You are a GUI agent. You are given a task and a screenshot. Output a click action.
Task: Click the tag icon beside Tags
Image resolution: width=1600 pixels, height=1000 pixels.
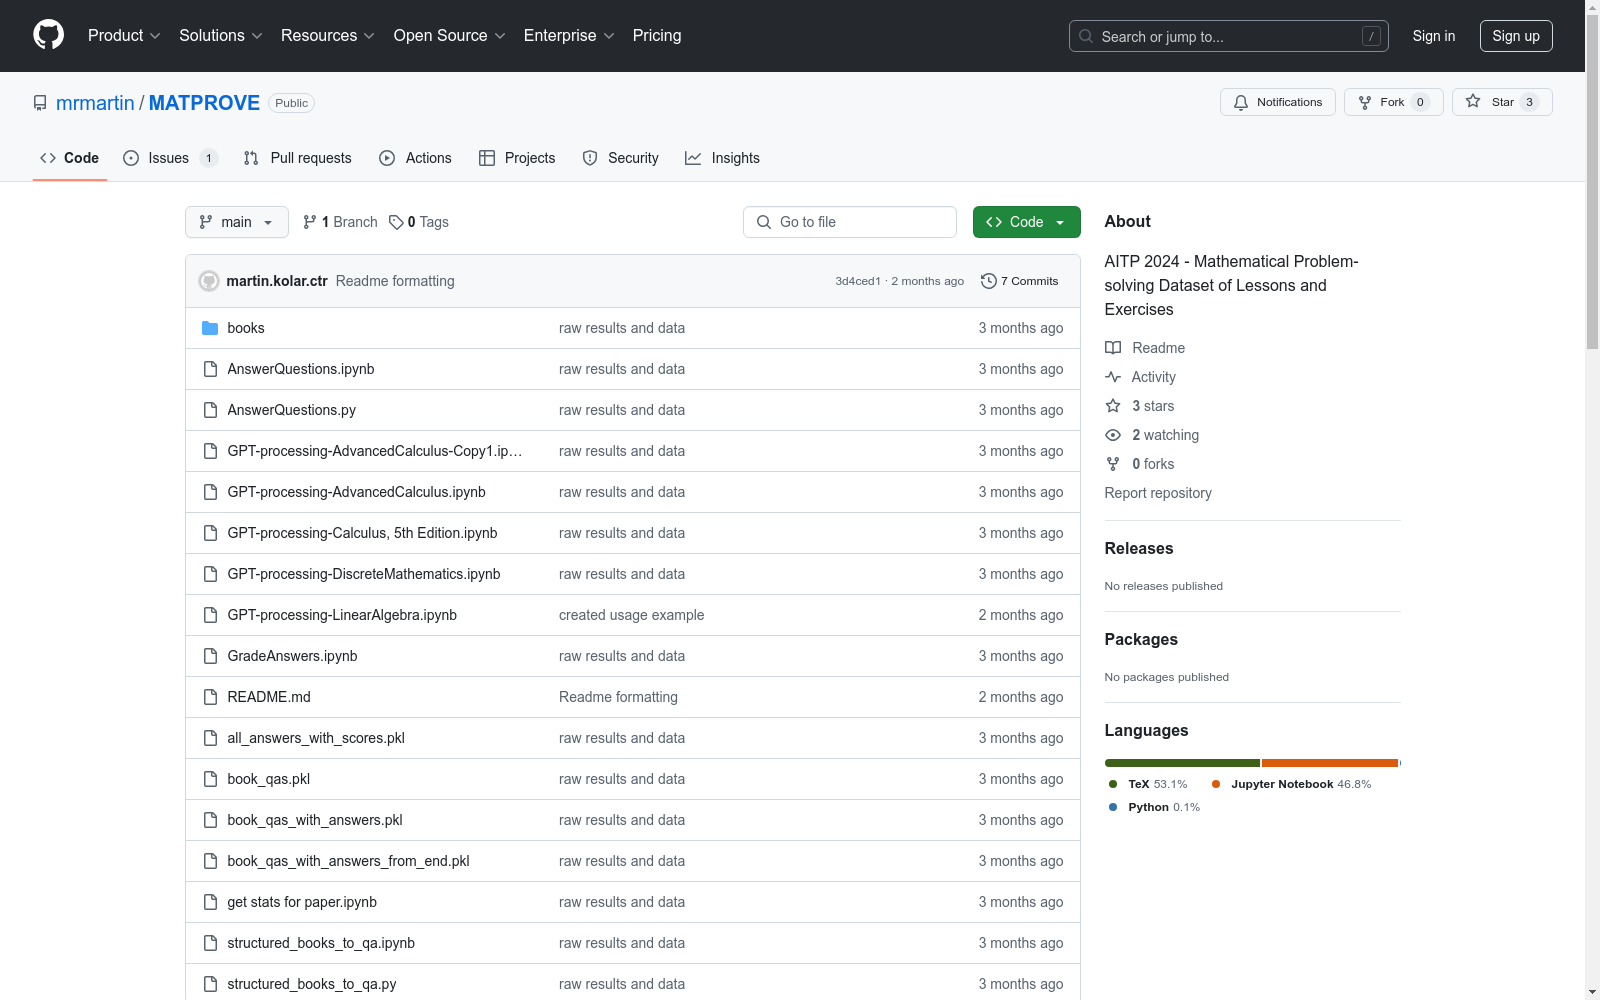click(x=396, y=222)
